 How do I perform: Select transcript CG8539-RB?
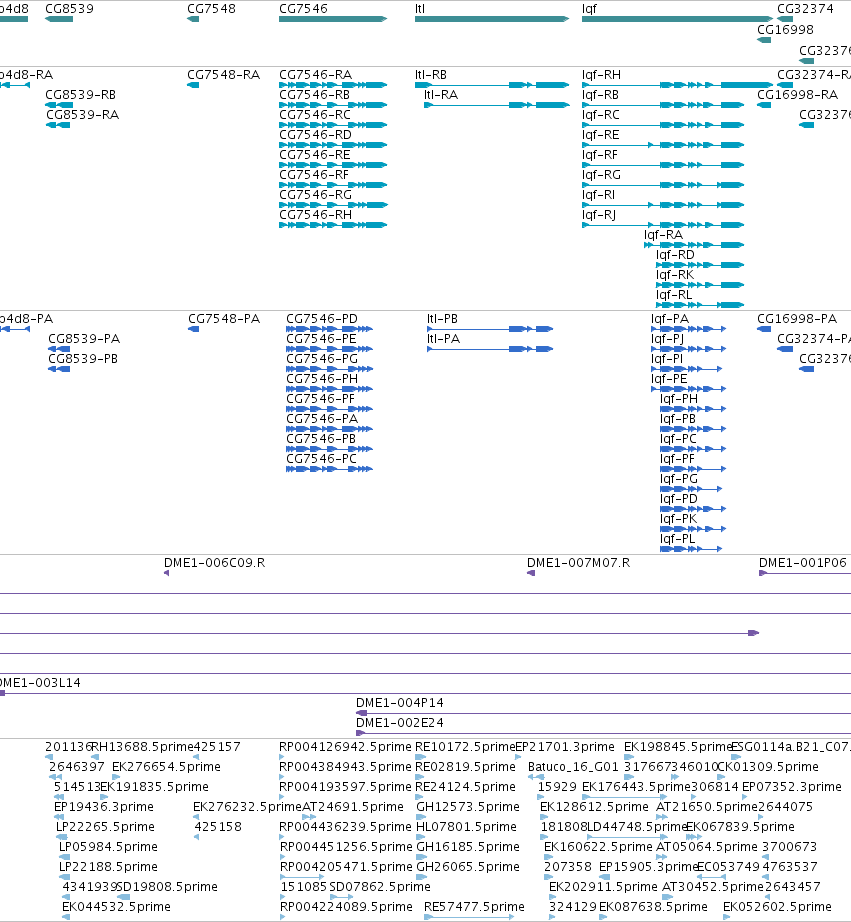(x=59, y=105)
